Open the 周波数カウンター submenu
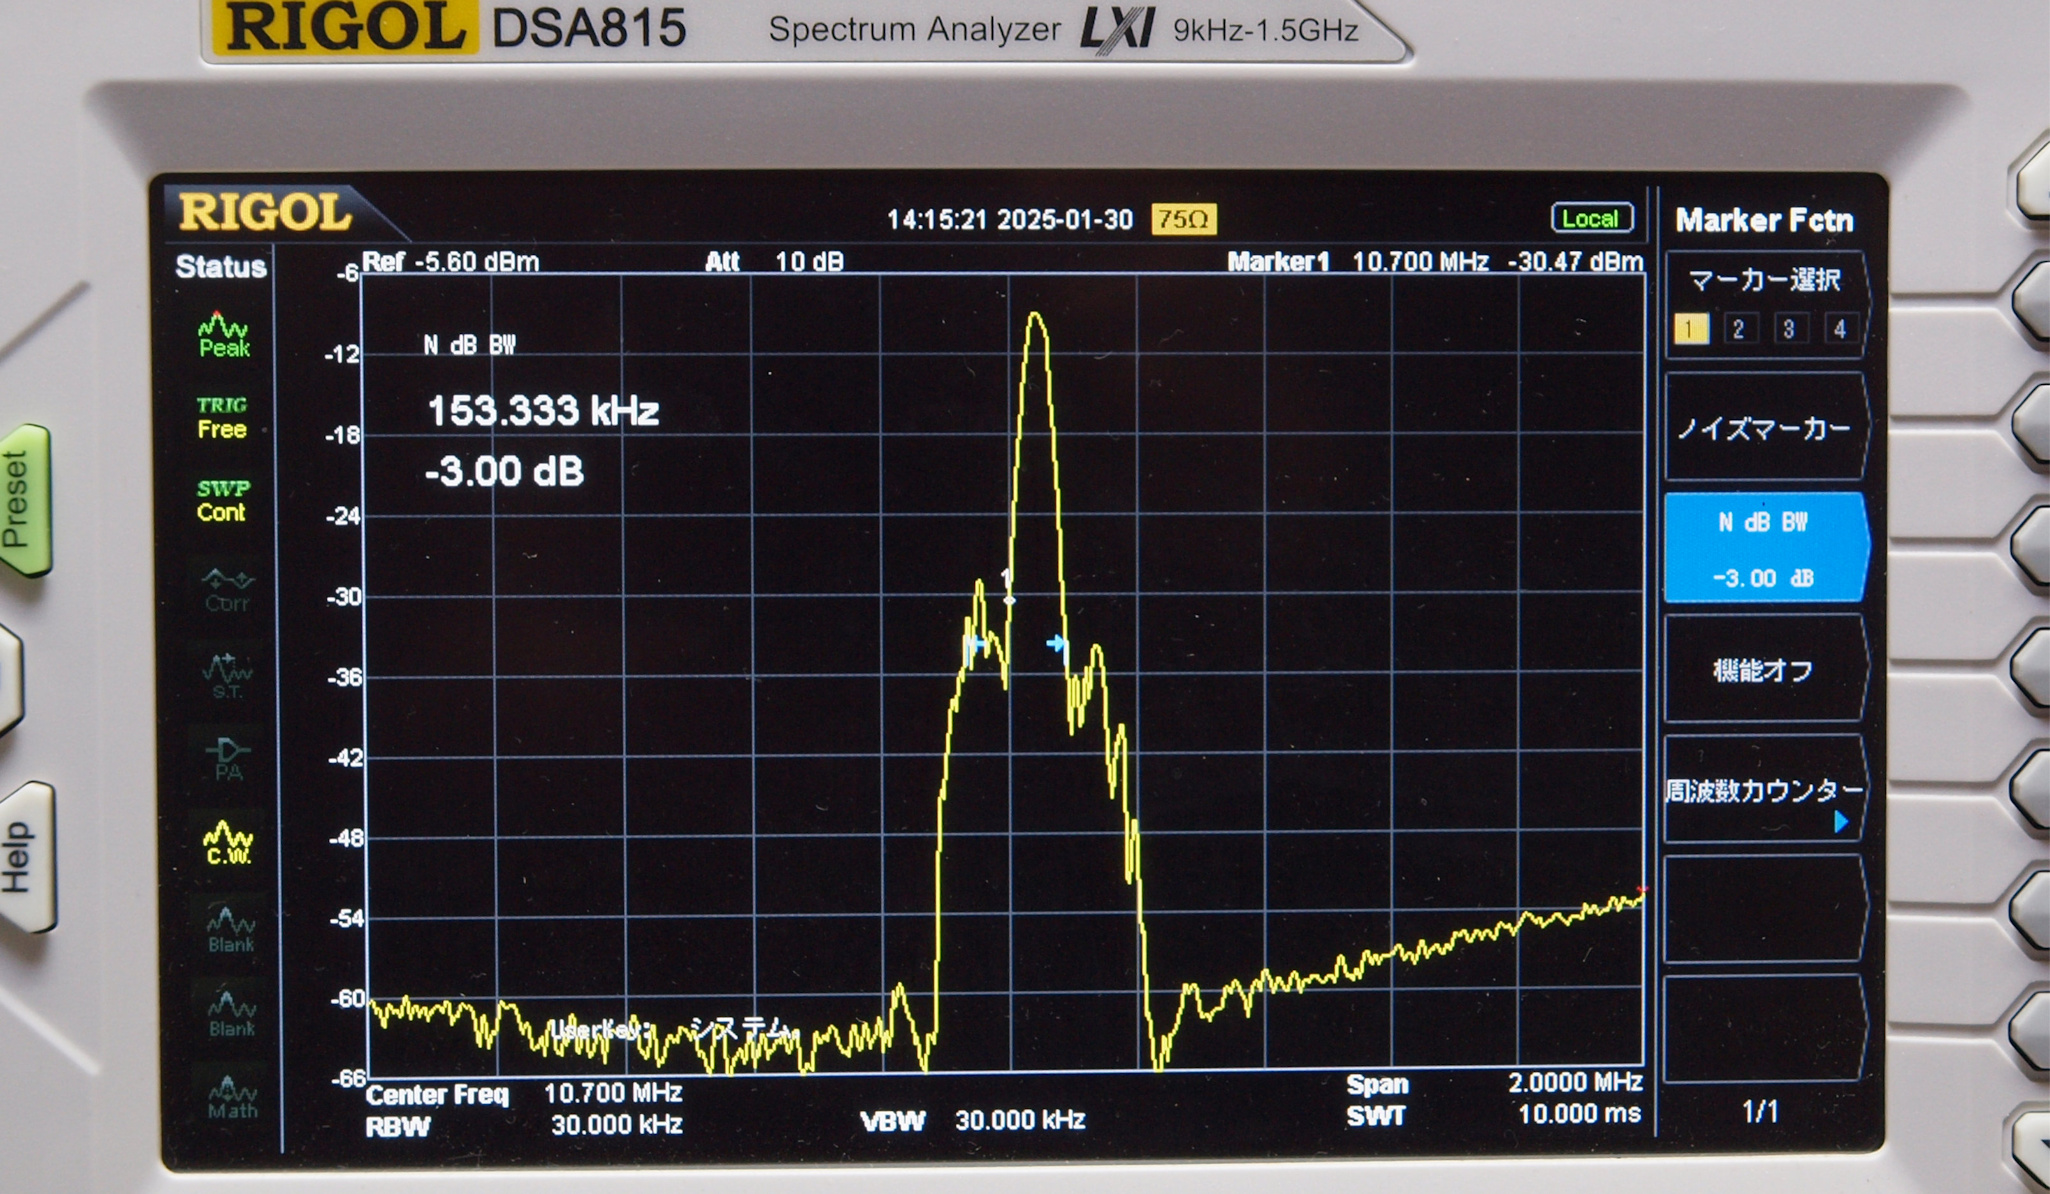2050x1194 pixels. coord(1763,792)
